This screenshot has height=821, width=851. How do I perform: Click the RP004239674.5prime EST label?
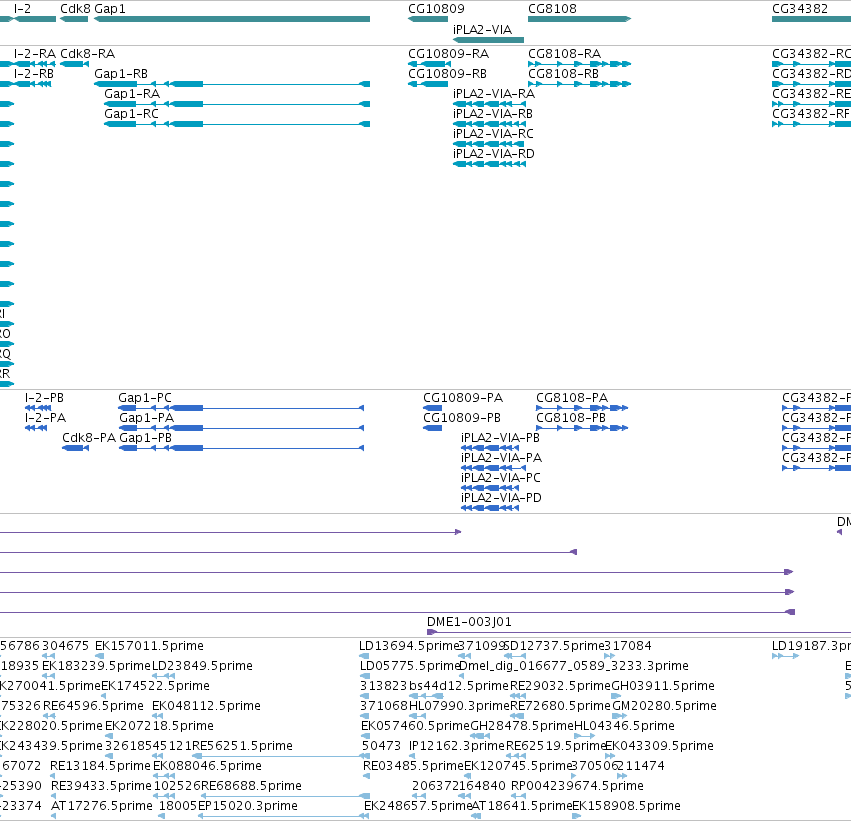(577, 786)
